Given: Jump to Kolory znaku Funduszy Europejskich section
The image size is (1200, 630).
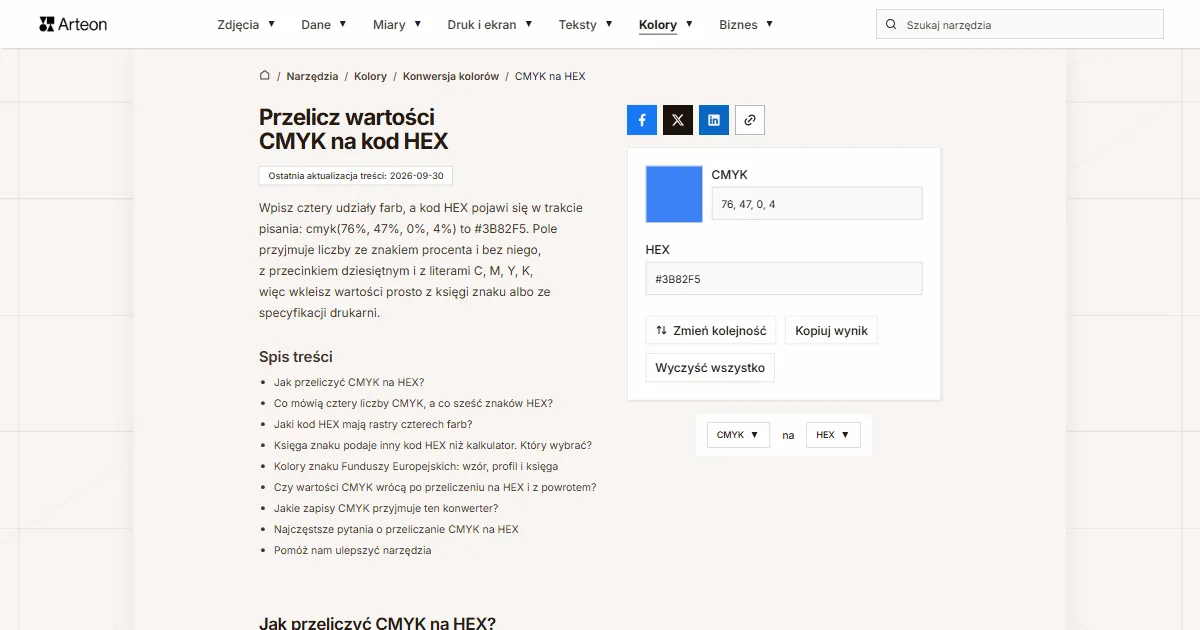Looking at the screenshot, I should tap(416, 466).
